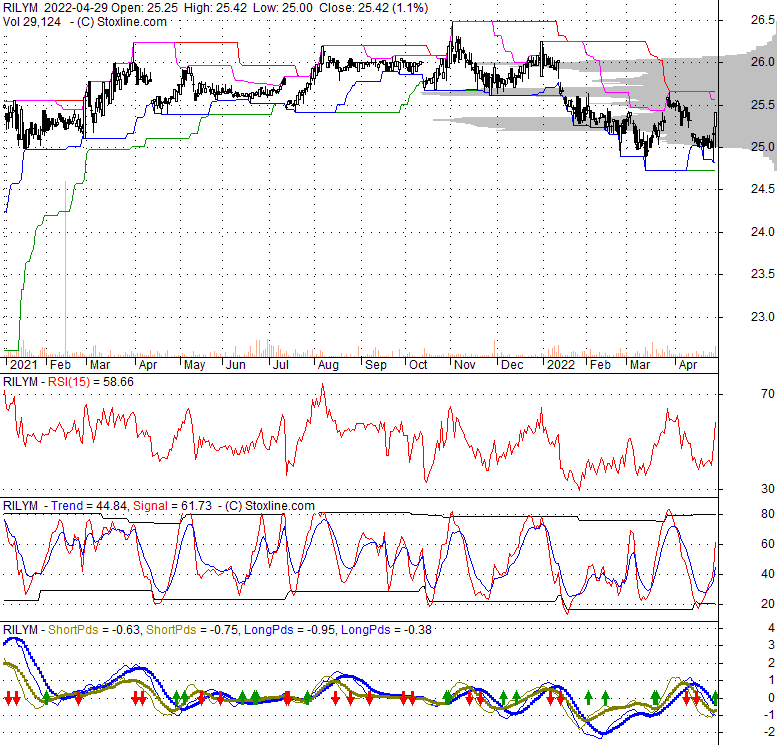Click the last green up-arrow signal at right edge
Screen dimensions: 778x746
pyautogui.click(x=715, y=698)
